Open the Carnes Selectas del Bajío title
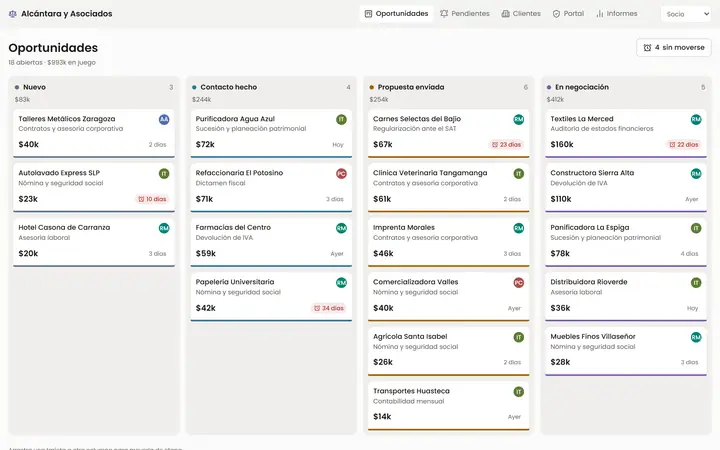Screen dimensions: 720x450 [x=416, y=118]
